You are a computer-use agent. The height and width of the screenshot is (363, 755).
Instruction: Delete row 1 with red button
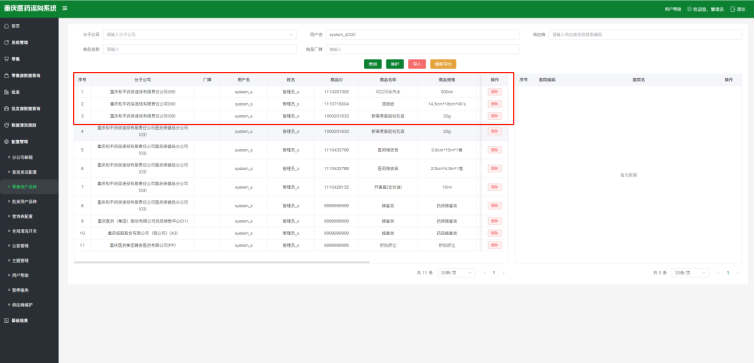coord(495,91)
